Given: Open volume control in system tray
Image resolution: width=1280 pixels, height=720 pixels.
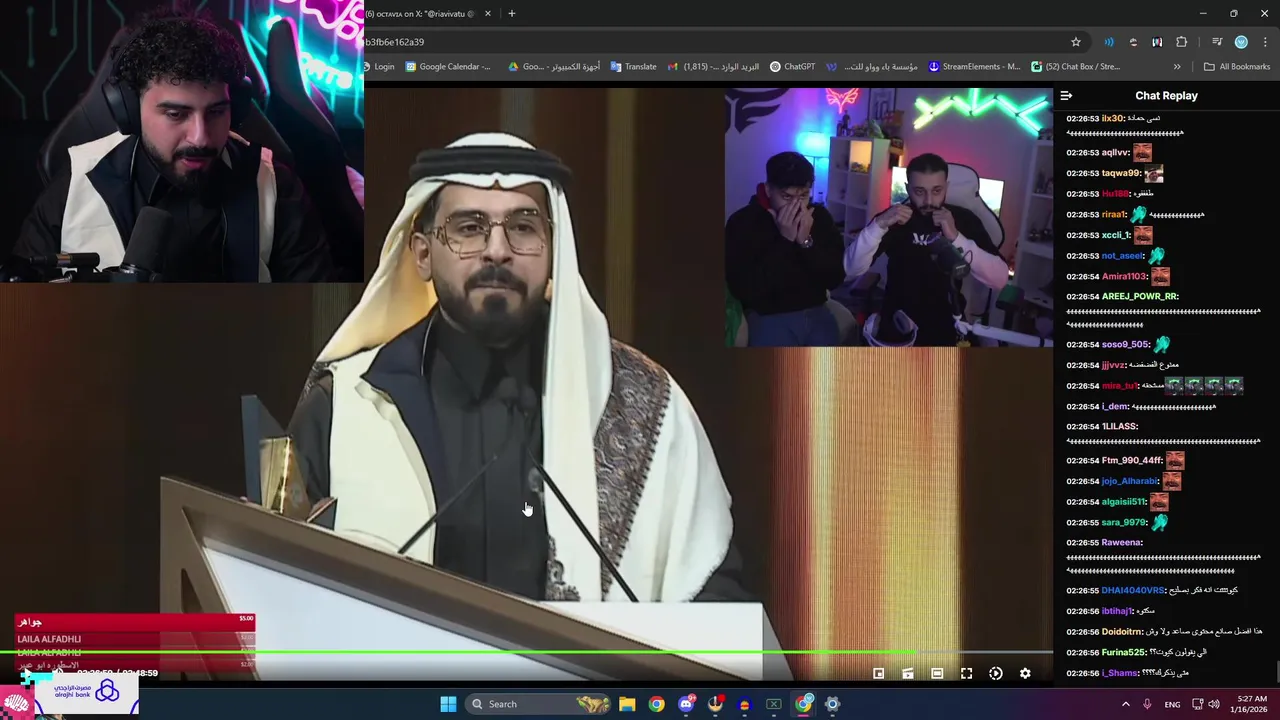Looking at the screenshot, I should (1214, 704).
